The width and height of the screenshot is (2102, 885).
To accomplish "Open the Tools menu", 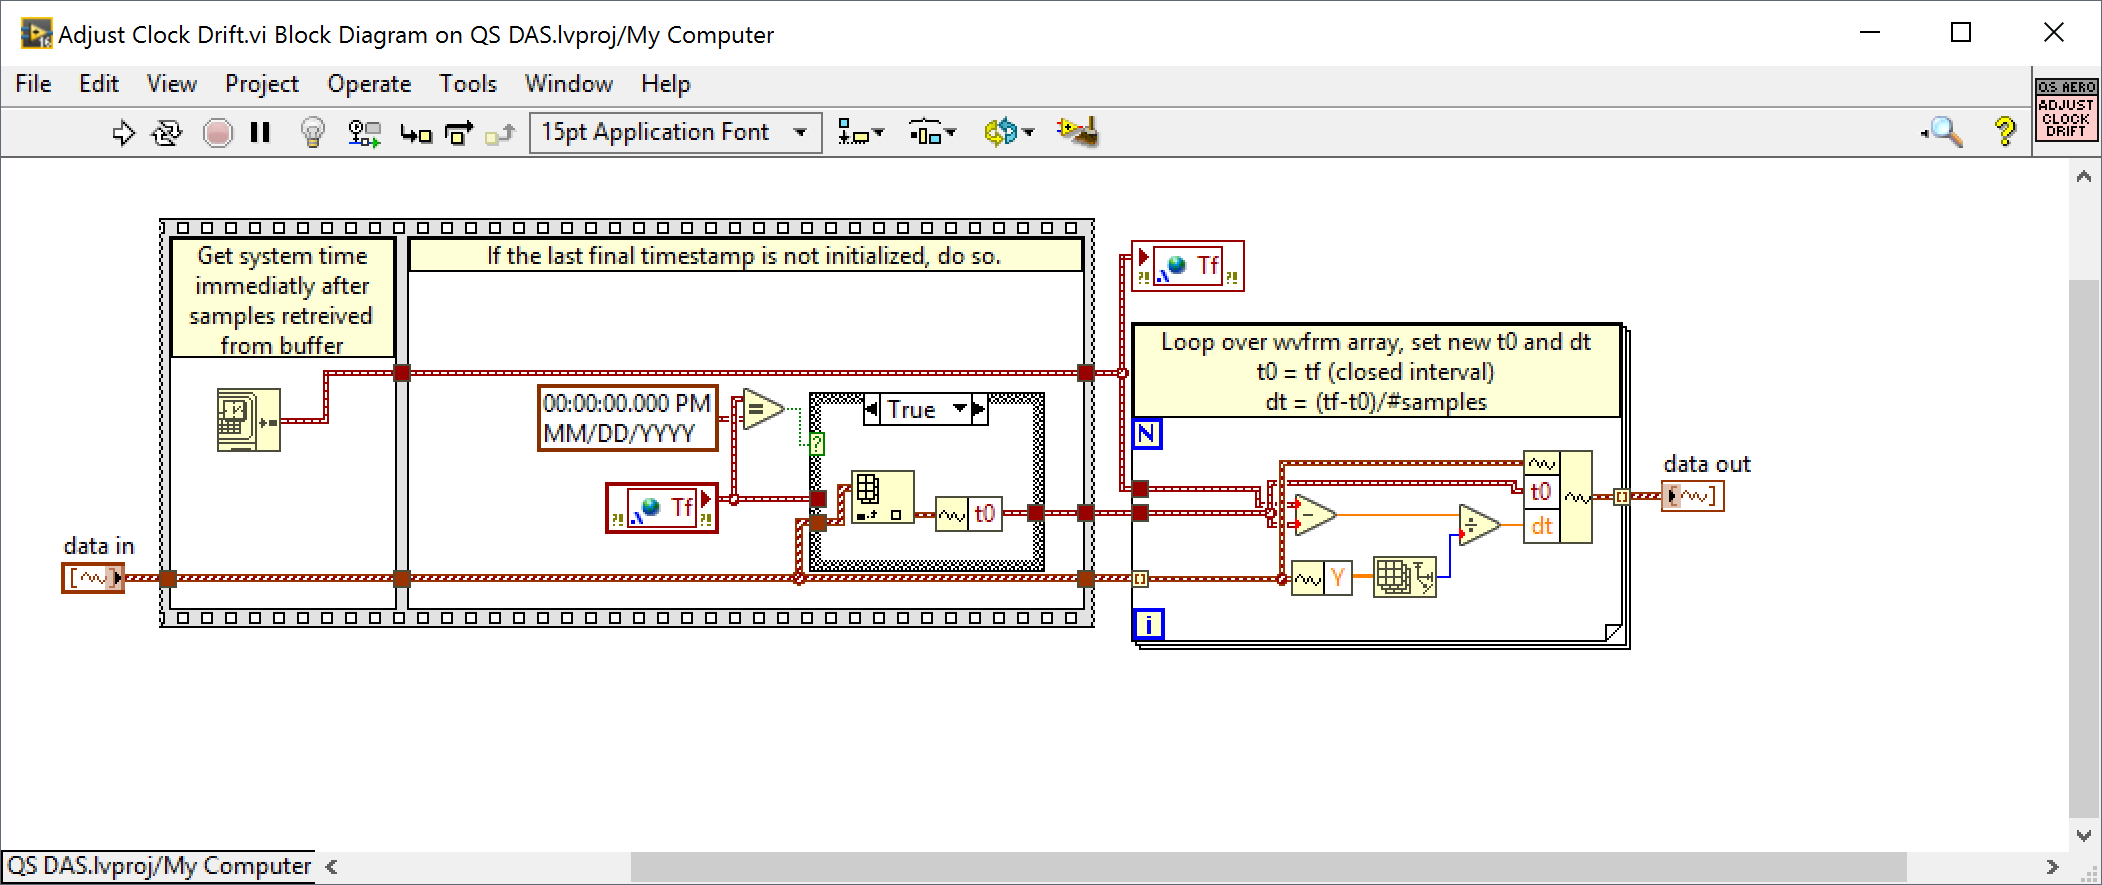I will (x=467, y=84).
